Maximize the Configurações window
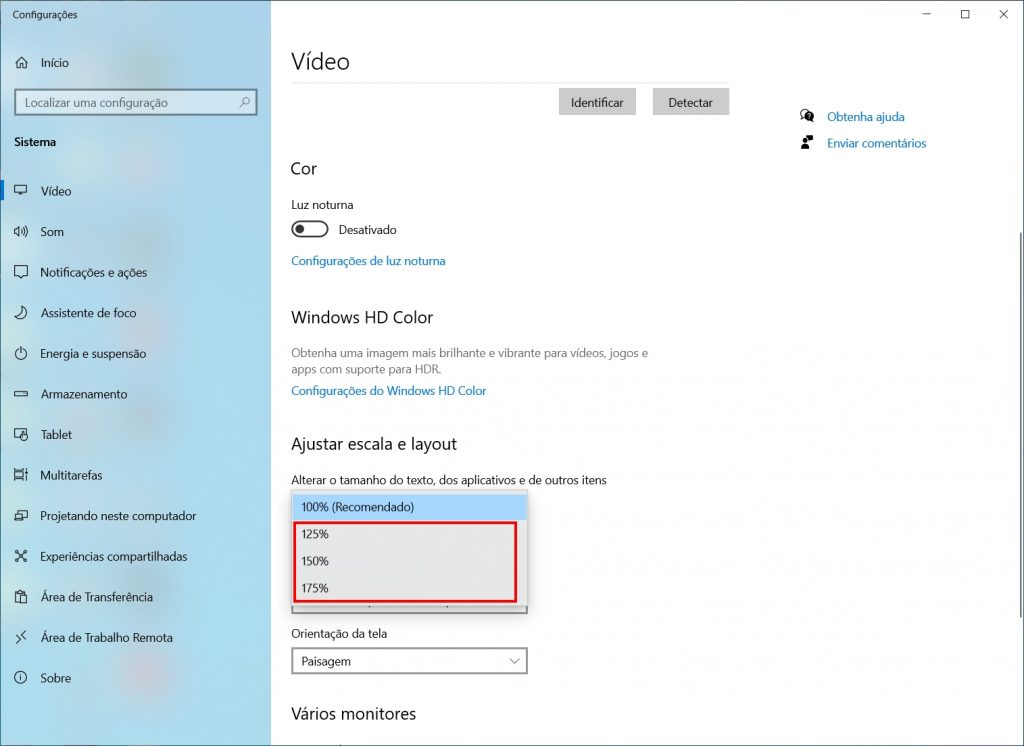Screen dimensions: 1024x746 tap(965, 14)
